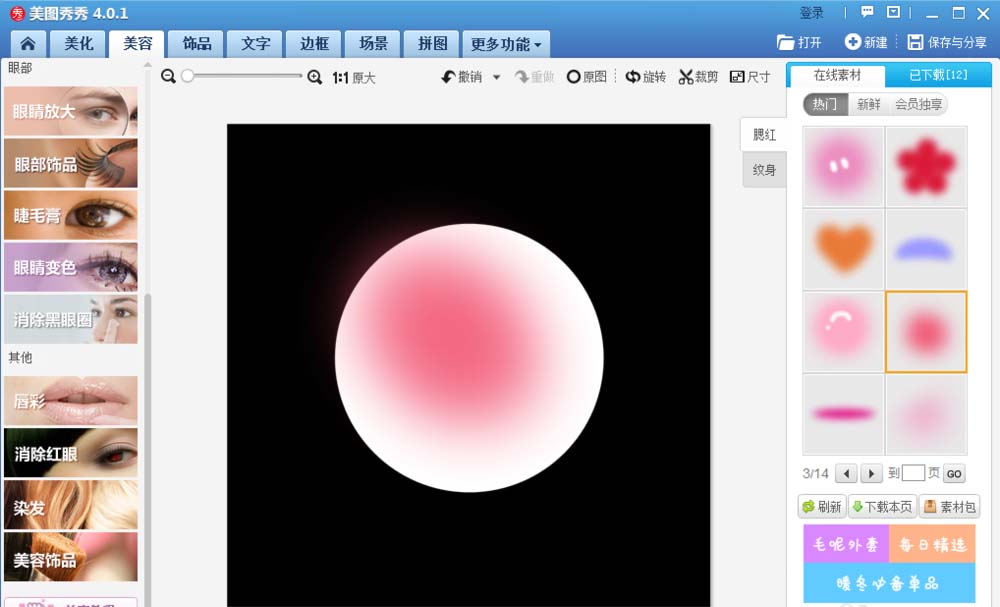Open the 消除红眼 tool

(71, 453)
